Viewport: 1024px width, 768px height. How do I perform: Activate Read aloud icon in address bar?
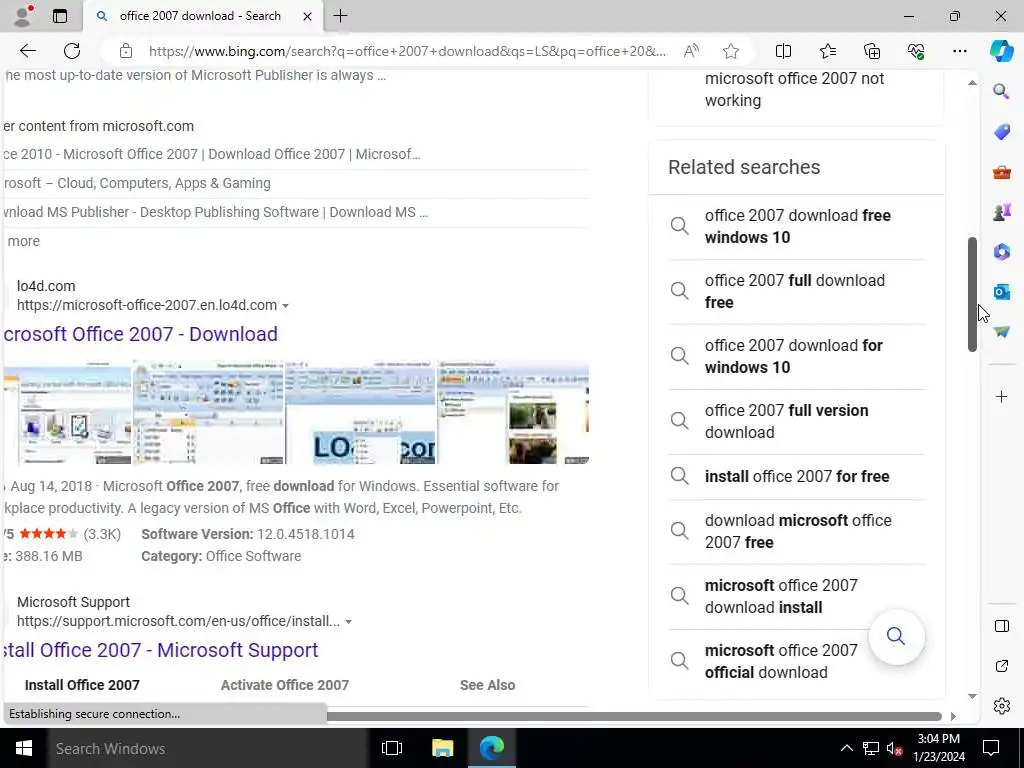tap(691, 51)
